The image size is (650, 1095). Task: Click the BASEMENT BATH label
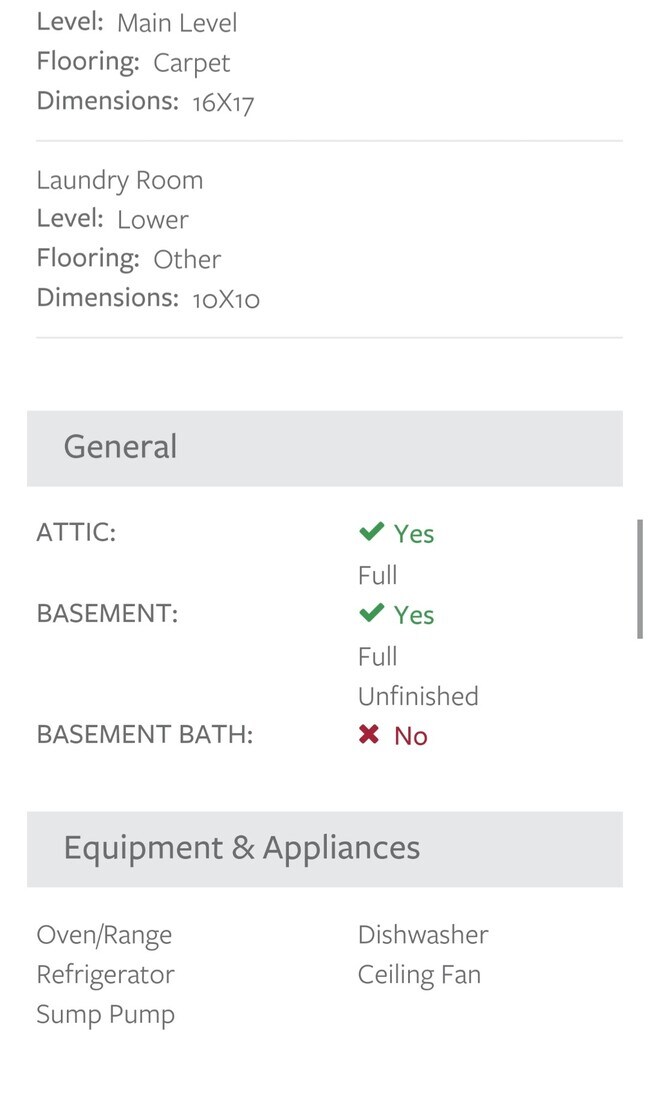(145, 735)
